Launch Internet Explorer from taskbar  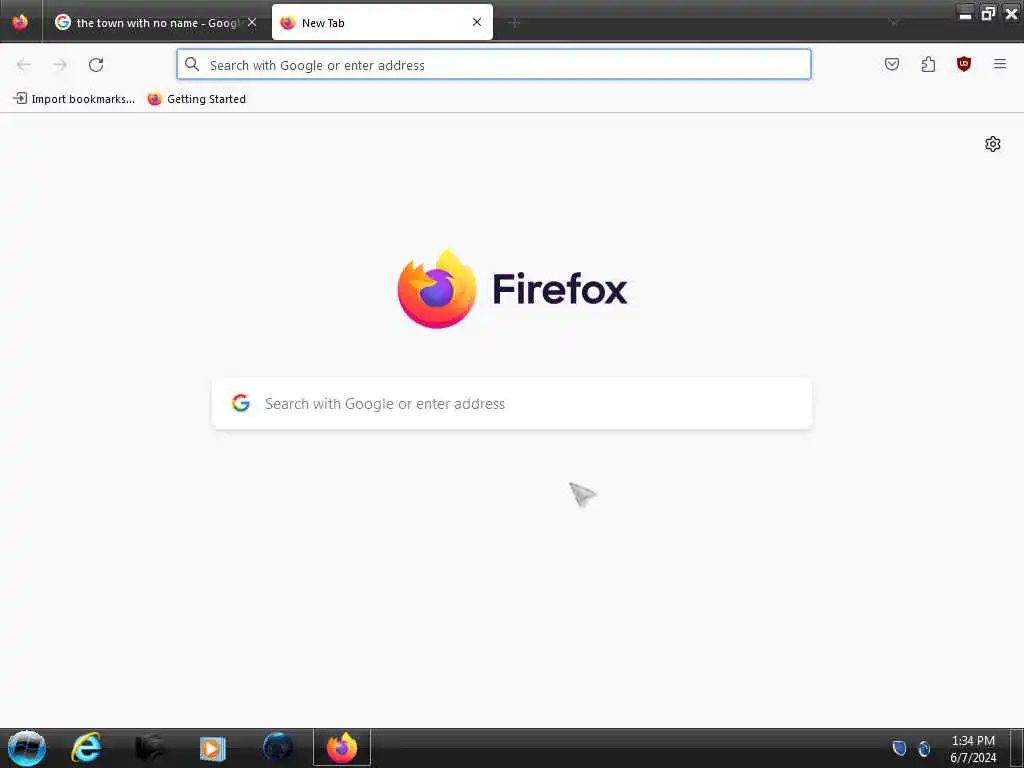click(86, 748)
